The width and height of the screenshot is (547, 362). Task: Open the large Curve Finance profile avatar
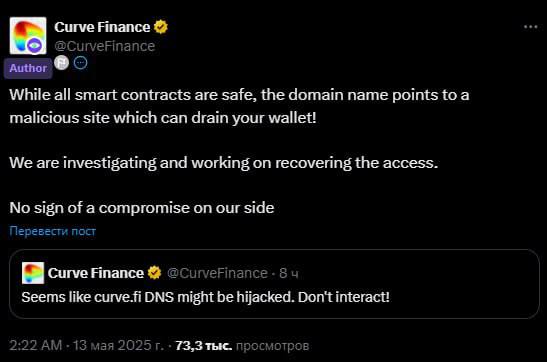click(x=28, y=36)
